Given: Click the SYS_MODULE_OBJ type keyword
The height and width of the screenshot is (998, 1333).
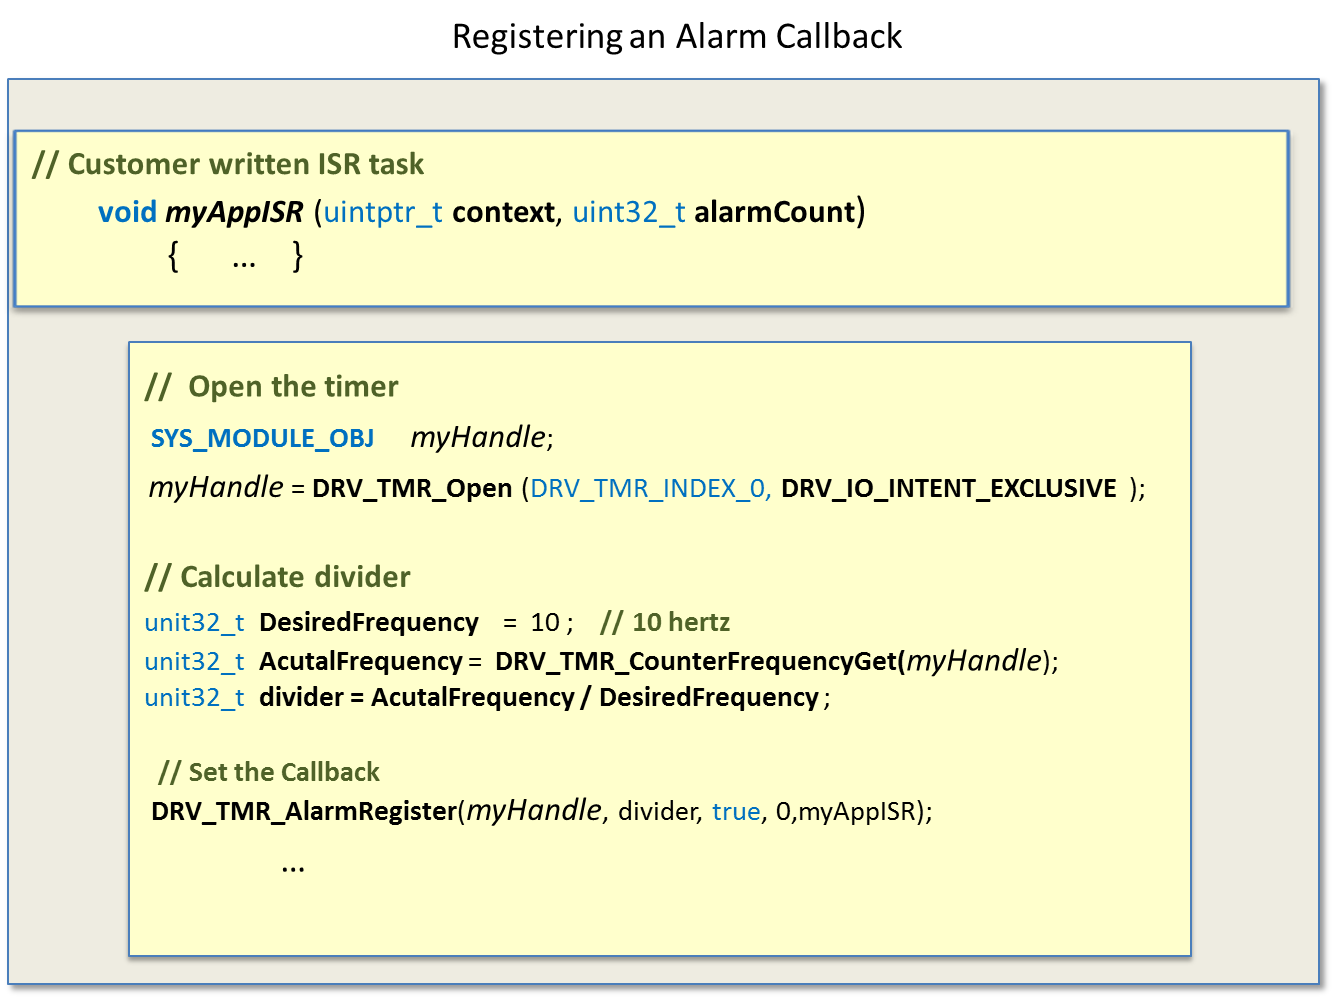Looking at the screenshot, I should click(262, 438).
